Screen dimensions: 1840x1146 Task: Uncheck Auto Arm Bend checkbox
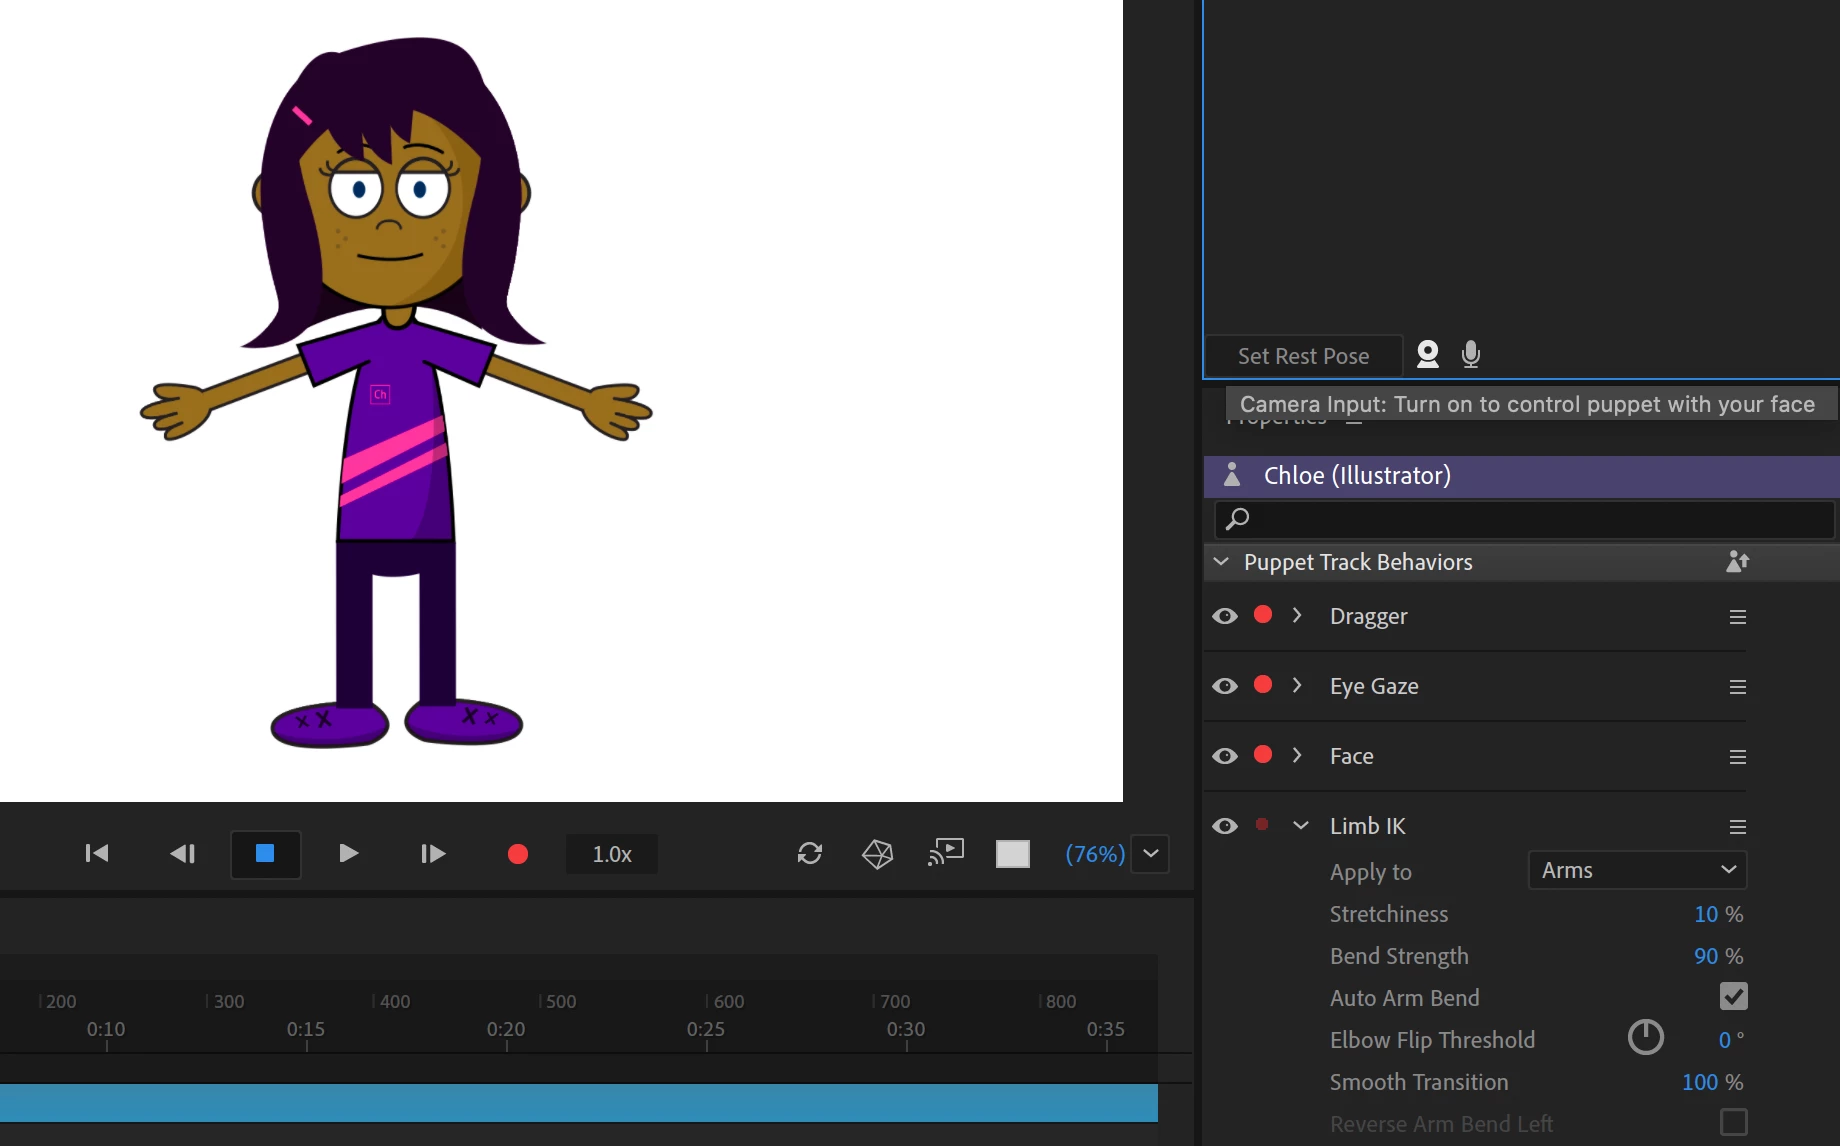pos(1734,996)
